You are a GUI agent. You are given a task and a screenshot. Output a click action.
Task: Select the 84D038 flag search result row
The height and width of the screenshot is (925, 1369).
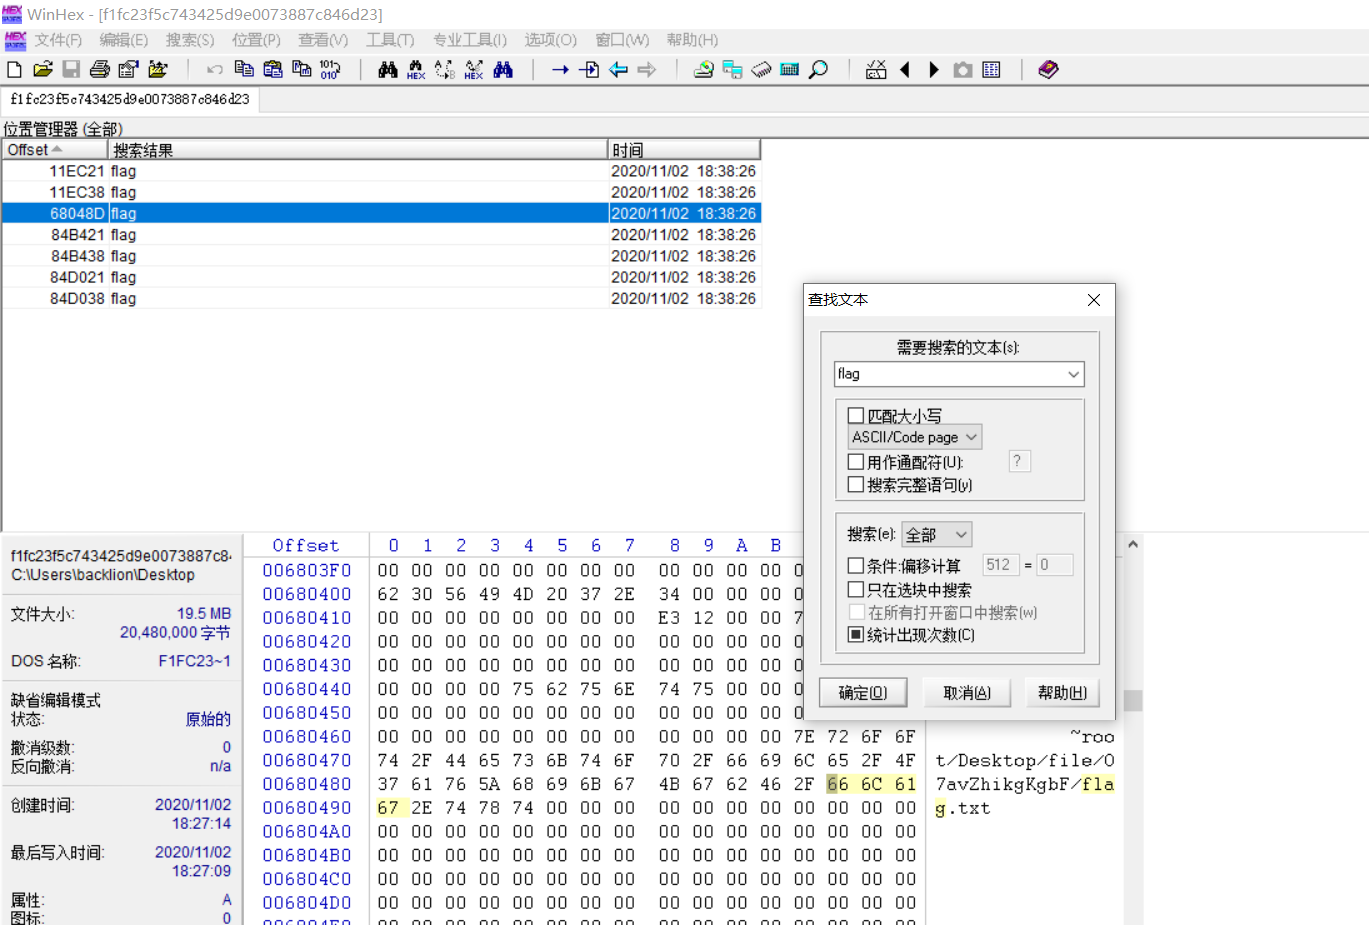pyautogui.click(x=381, y=299)
